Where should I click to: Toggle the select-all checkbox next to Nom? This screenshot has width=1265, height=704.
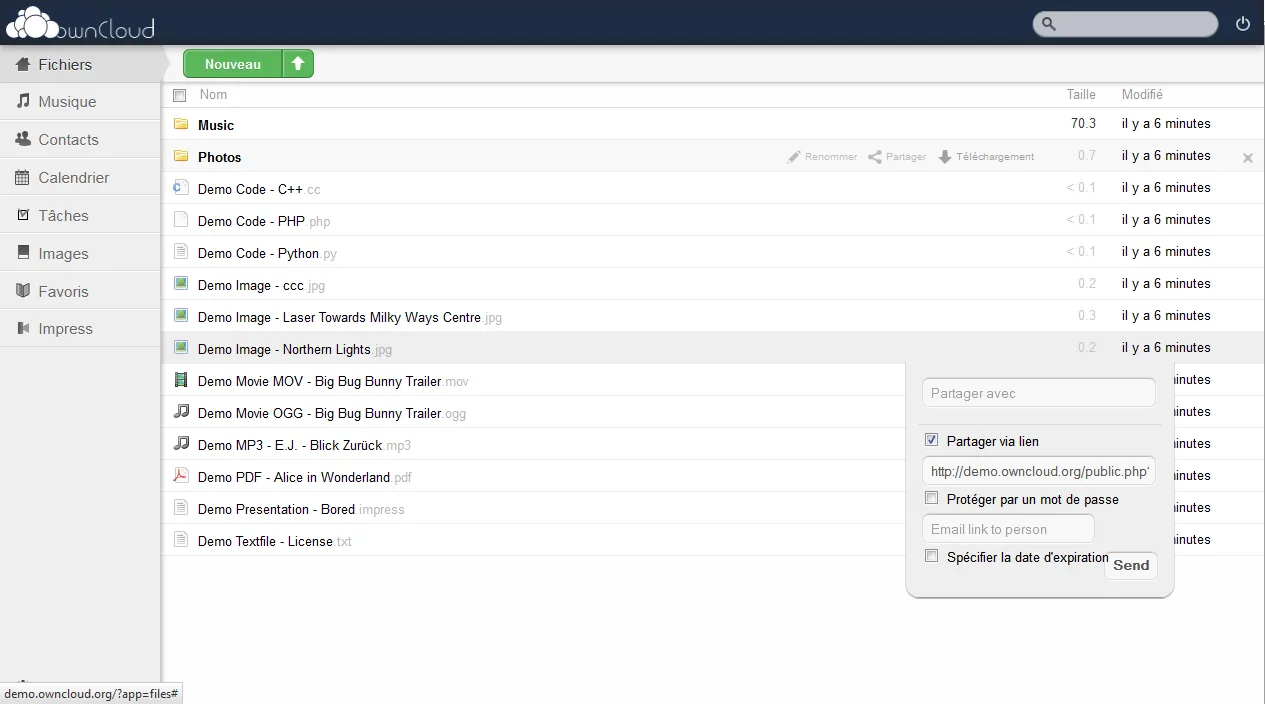[x=180, y=96]
